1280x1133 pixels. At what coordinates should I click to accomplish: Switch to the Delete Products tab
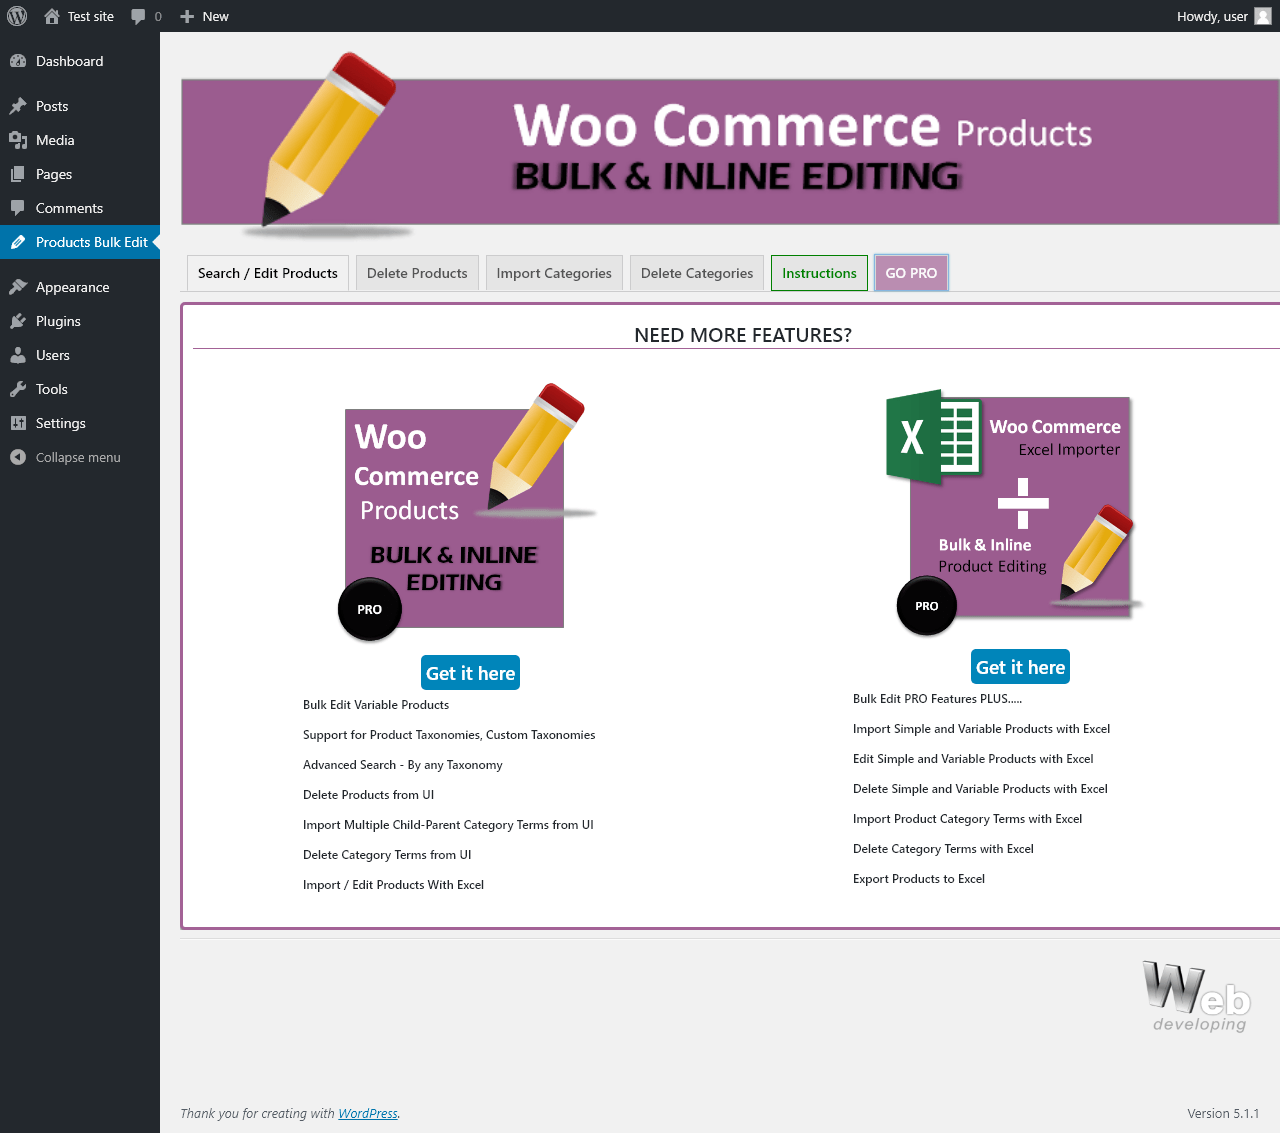click(x=417, y=273)
